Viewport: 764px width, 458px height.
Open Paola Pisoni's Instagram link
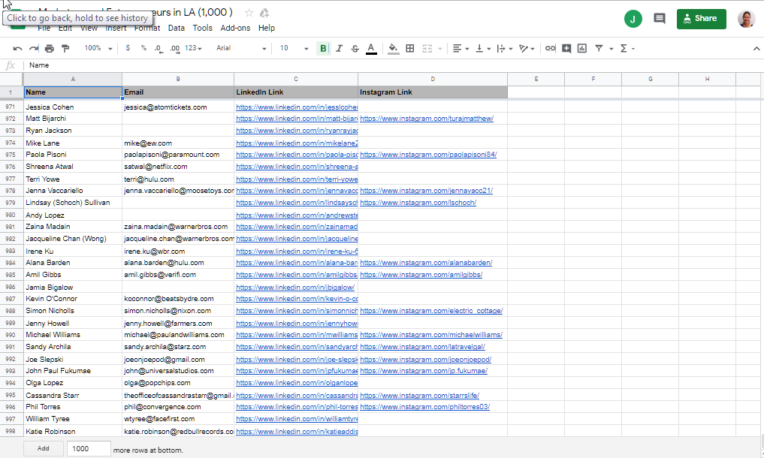pos(428,154)
